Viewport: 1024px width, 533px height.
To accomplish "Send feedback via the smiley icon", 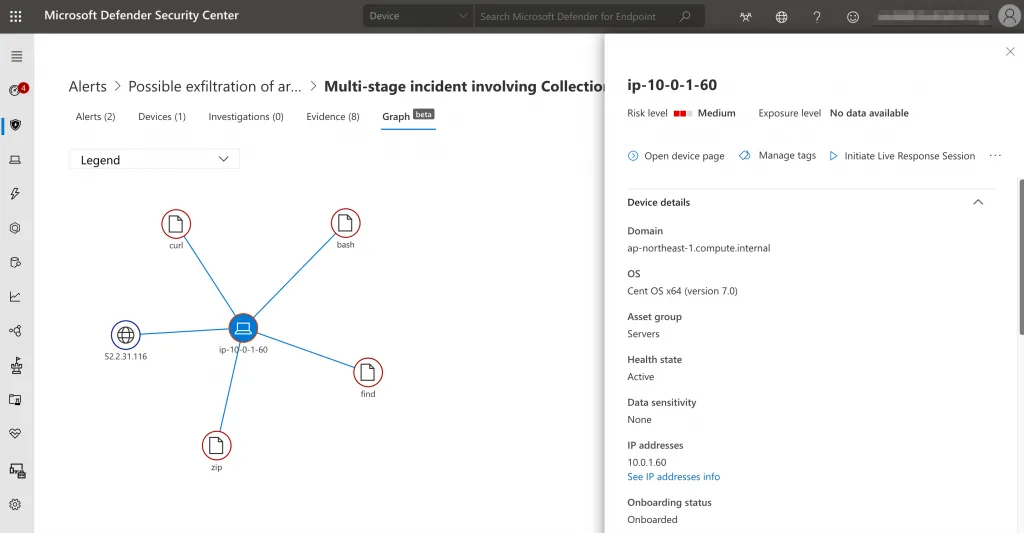I will (x=852, y=17).
